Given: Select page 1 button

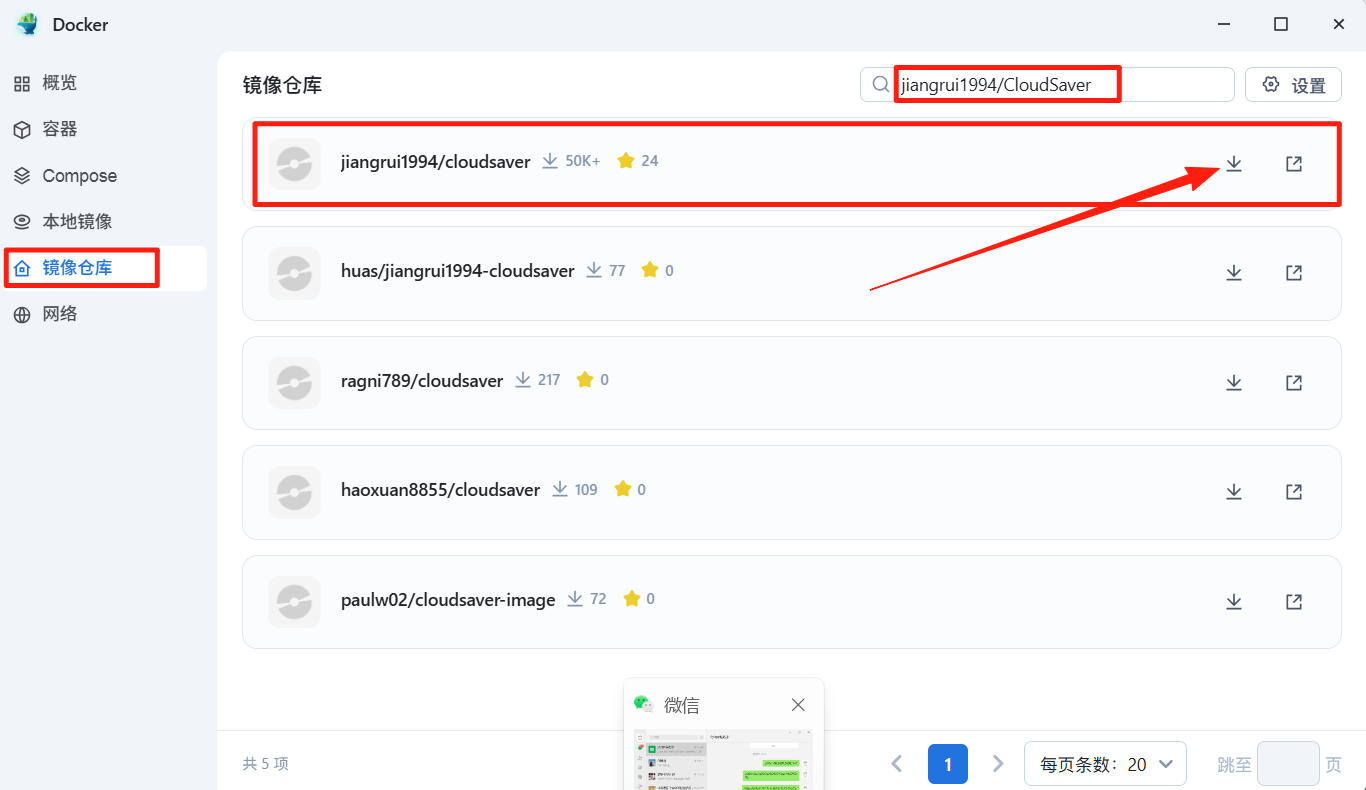Looking at the screenshot, I should pos(947,764).
